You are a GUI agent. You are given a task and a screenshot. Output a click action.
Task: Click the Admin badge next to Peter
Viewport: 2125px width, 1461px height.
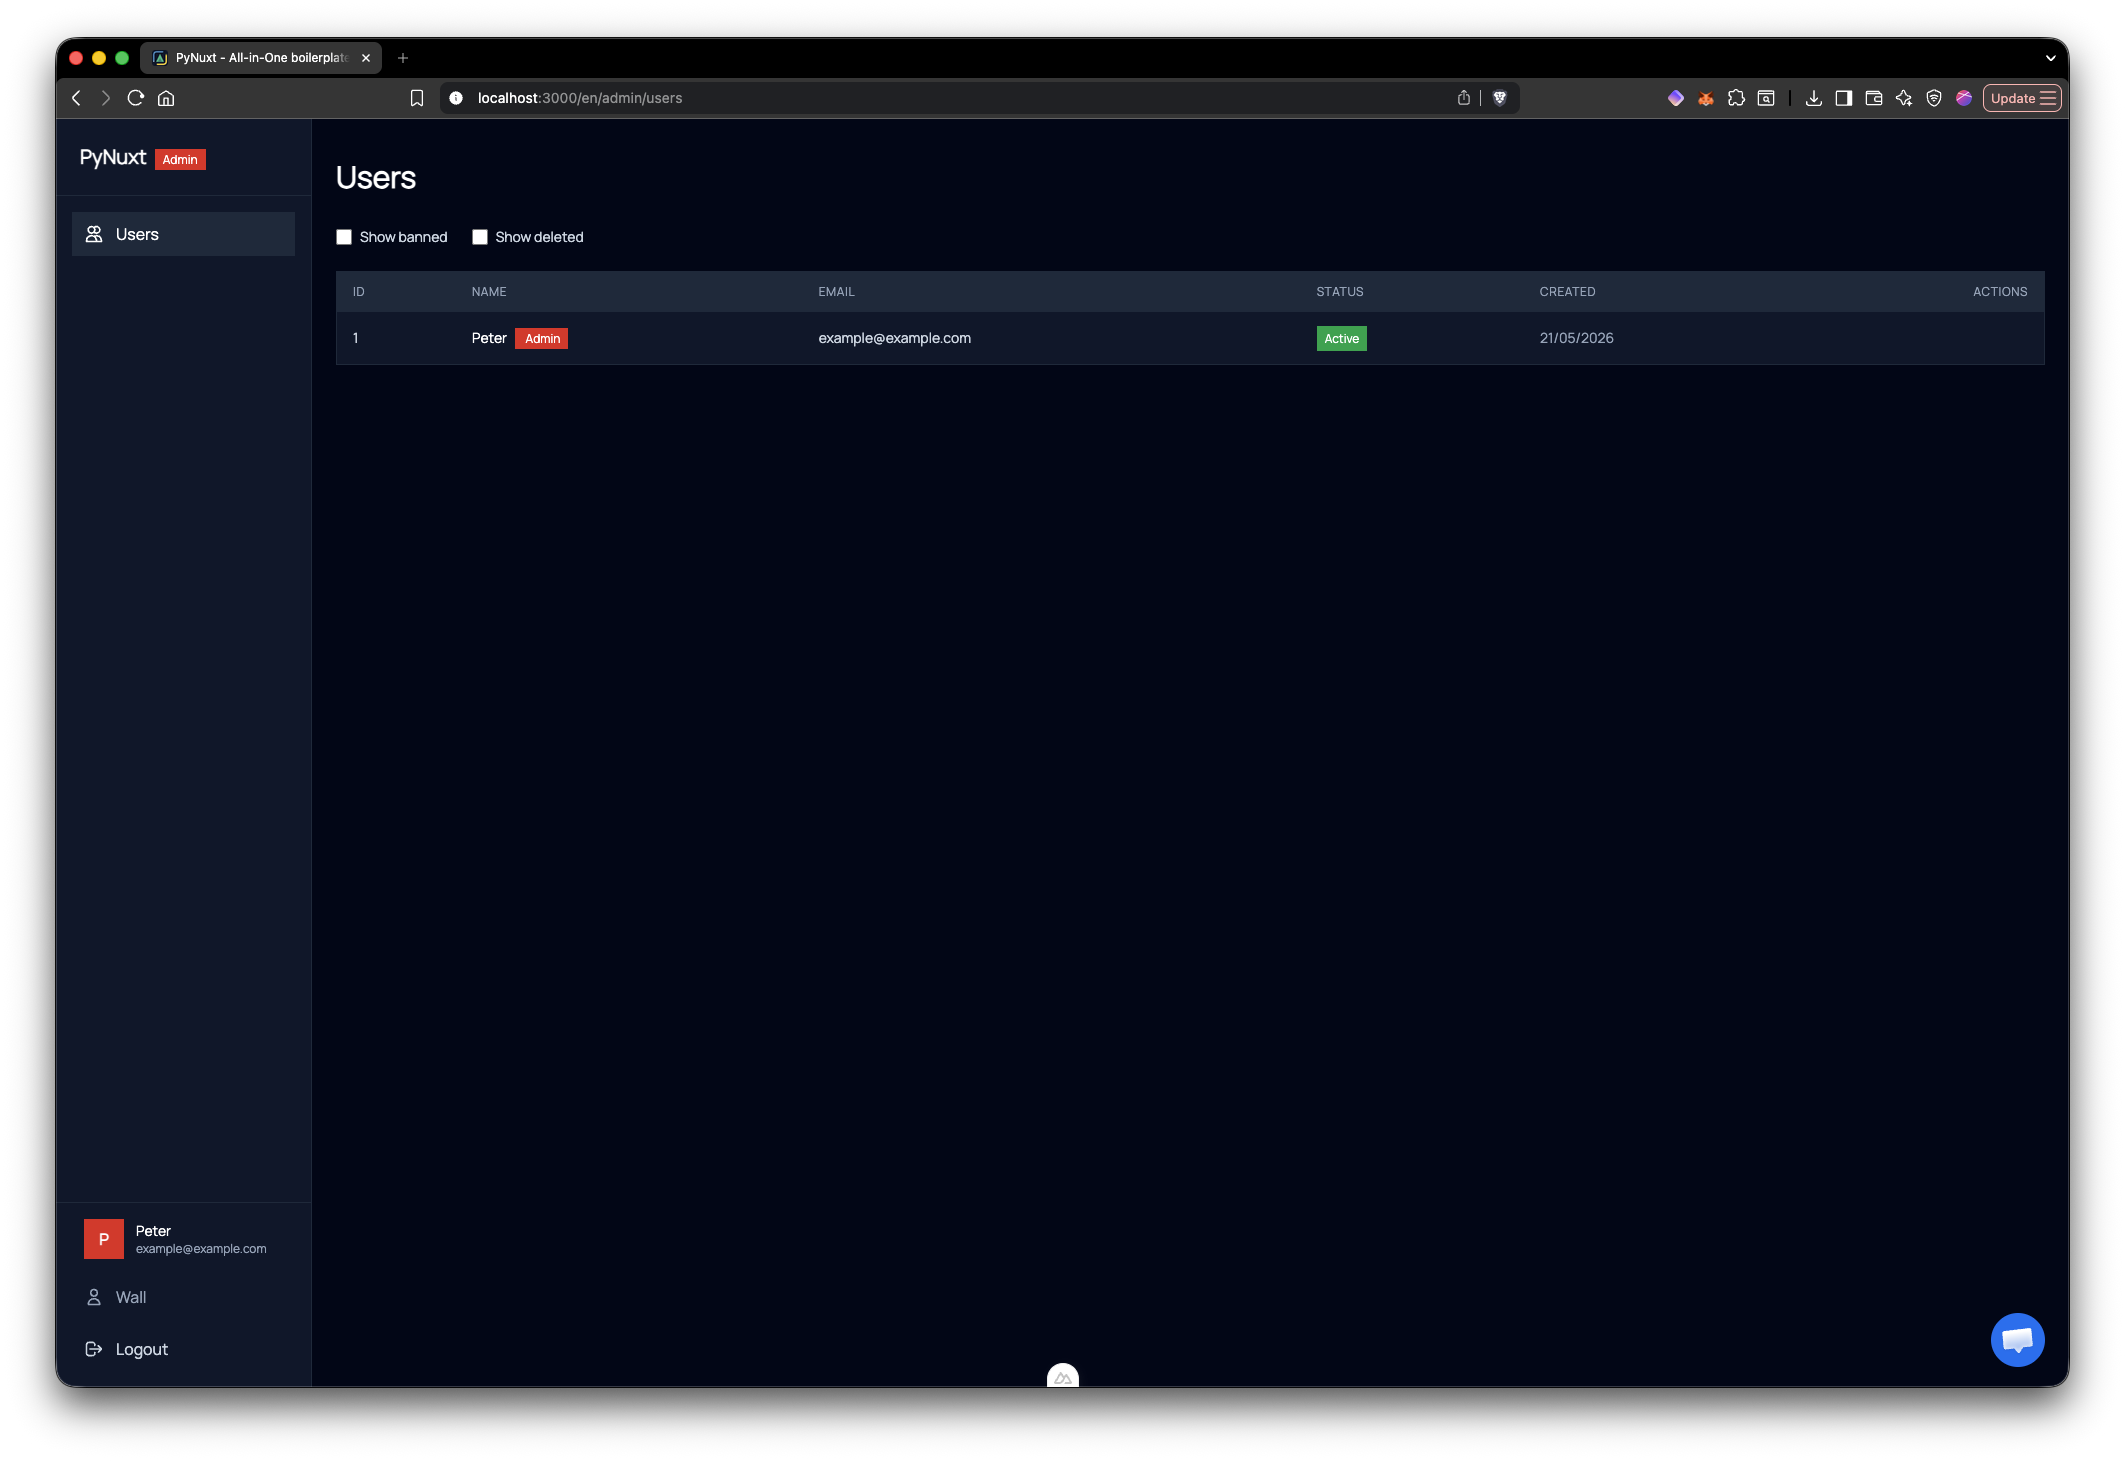[542, 339]
